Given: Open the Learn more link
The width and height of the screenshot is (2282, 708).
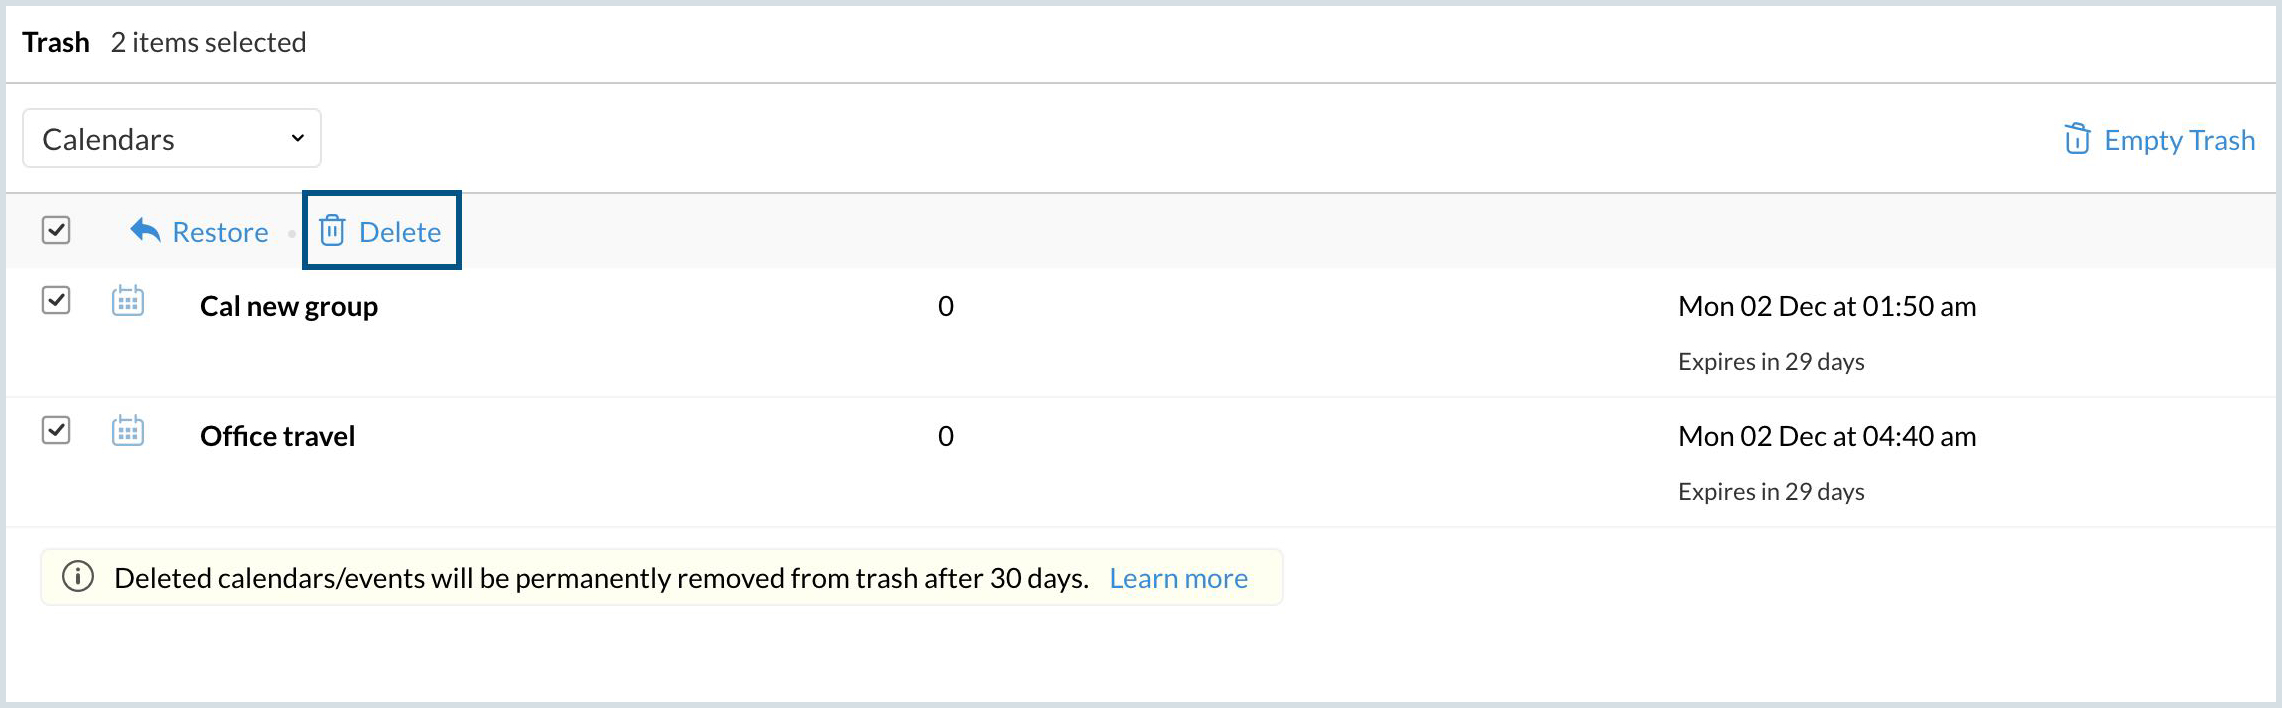Looking at the screenshot, I should [x=1178, y=578].
